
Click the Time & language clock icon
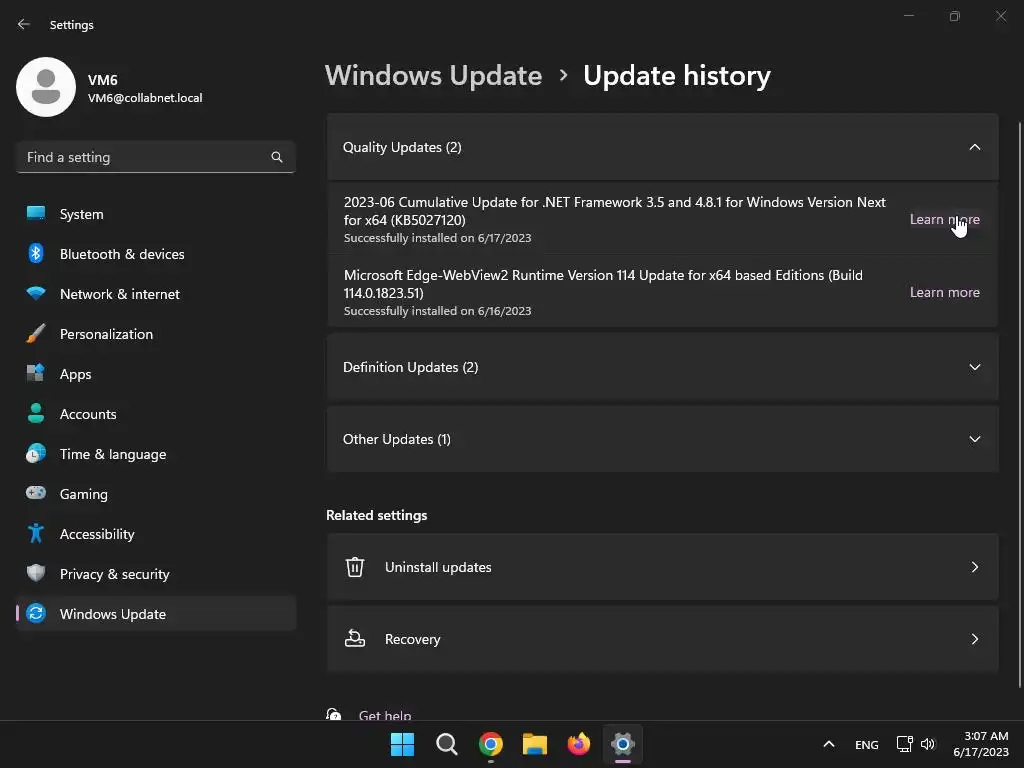pyautogui.click(x=36, y=453)
